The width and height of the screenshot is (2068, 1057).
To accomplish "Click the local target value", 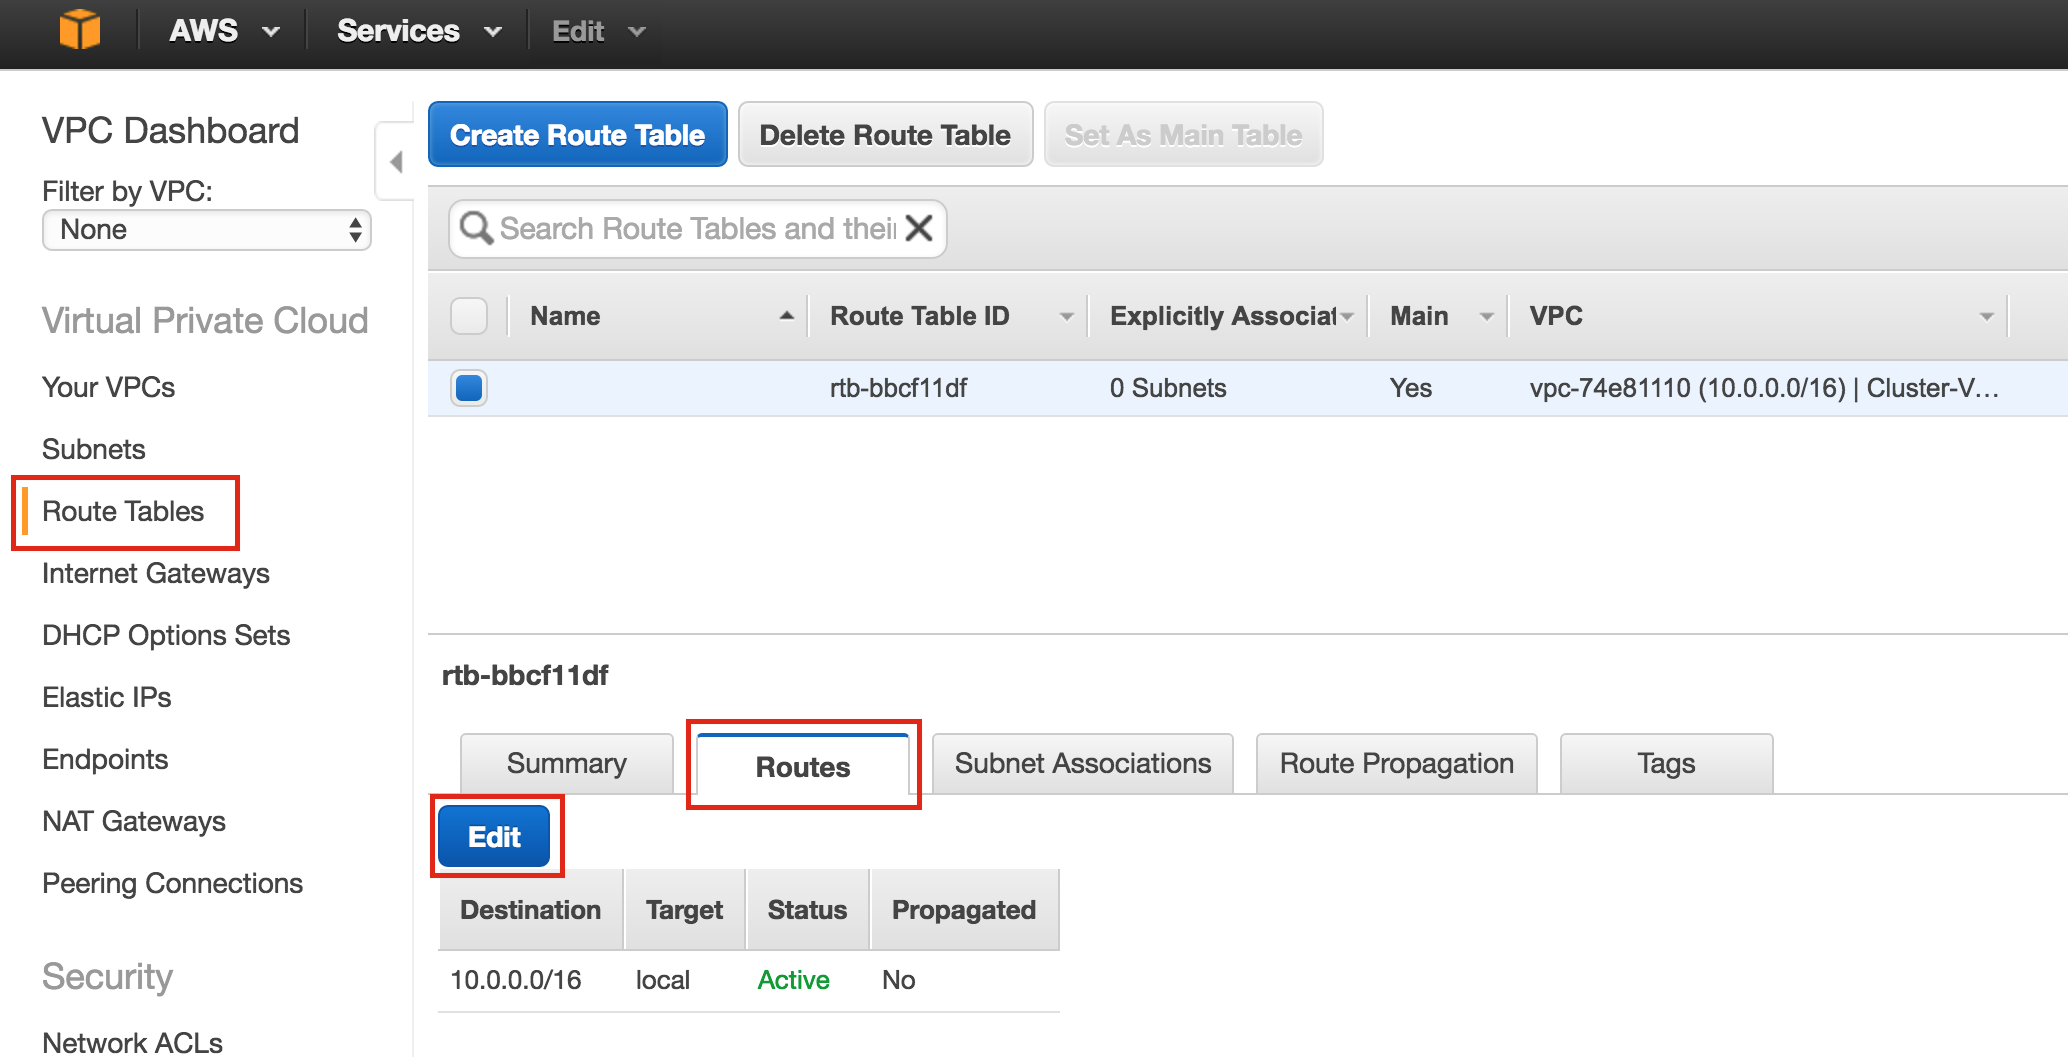I will 663,980.
